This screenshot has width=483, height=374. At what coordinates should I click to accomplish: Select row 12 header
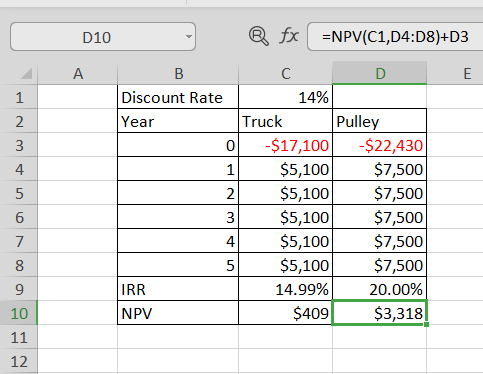pos(19,361)
